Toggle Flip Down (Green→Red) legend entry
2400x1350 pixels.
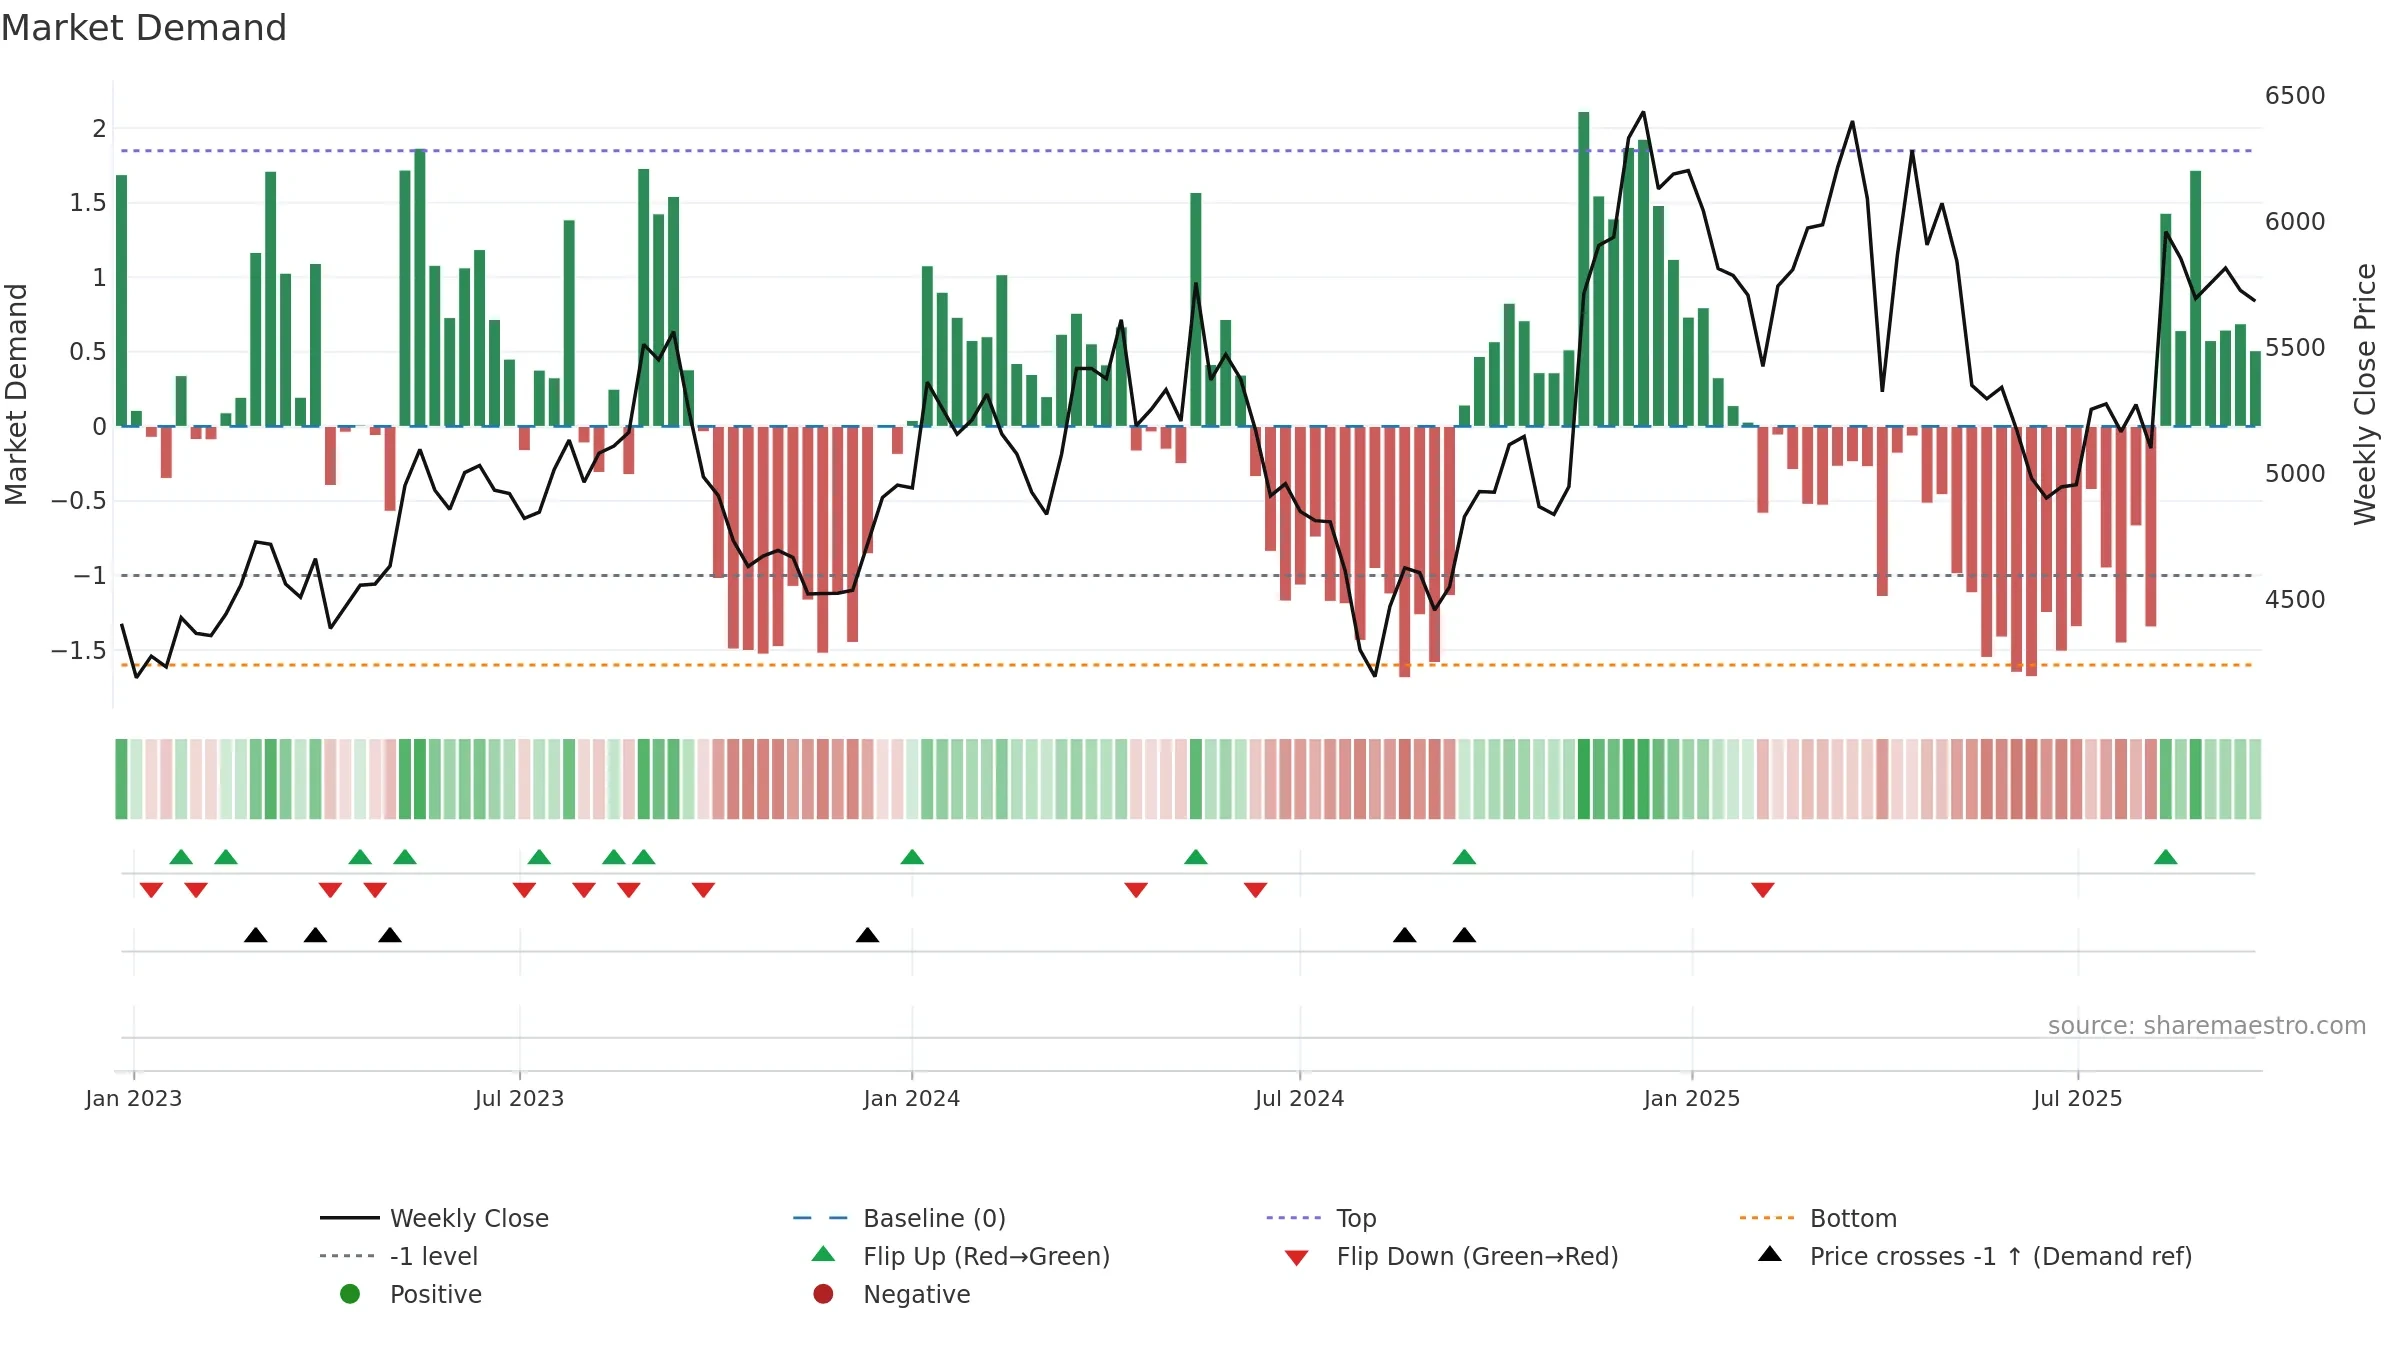[x=1451, y=1256]
